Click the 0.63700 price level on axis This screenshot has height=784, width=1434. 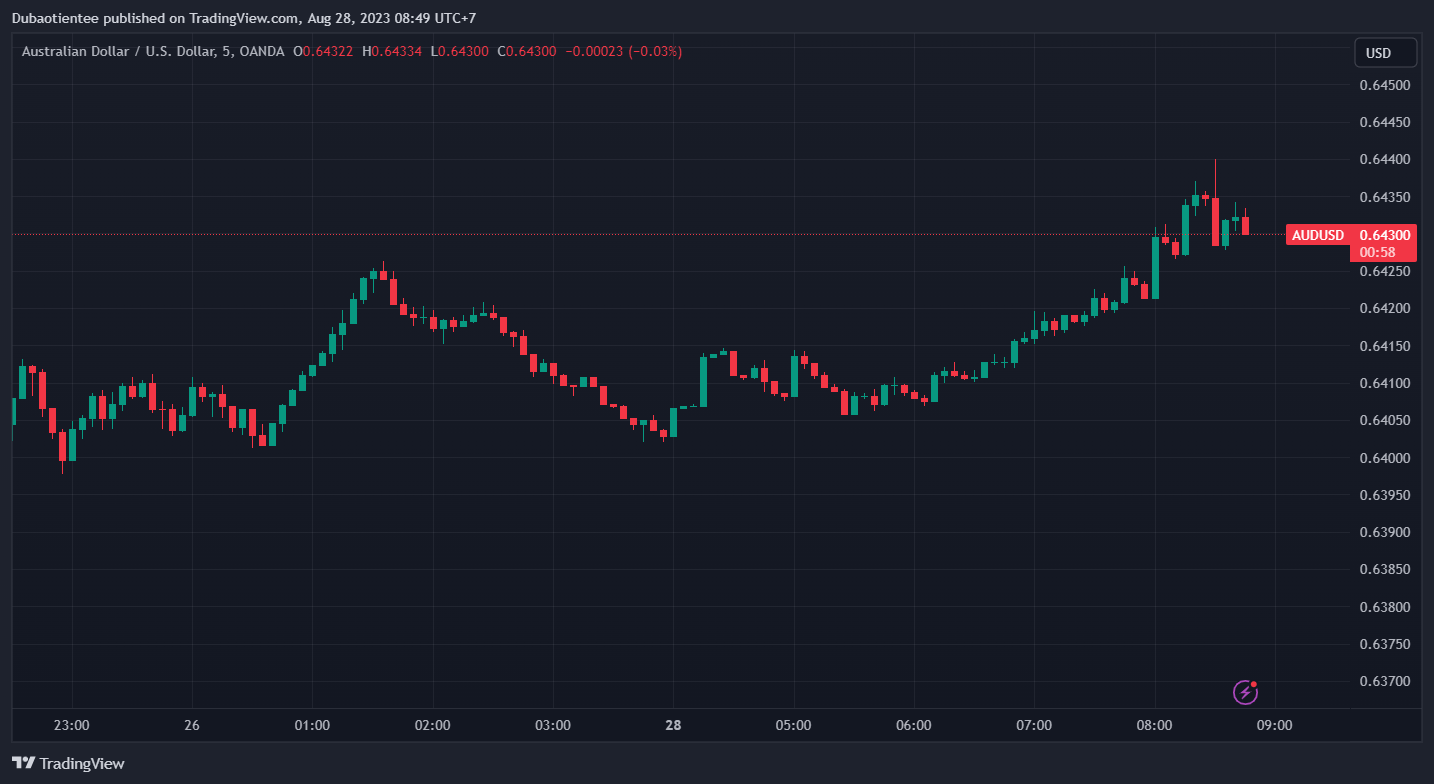click(x=1384, y=682)
